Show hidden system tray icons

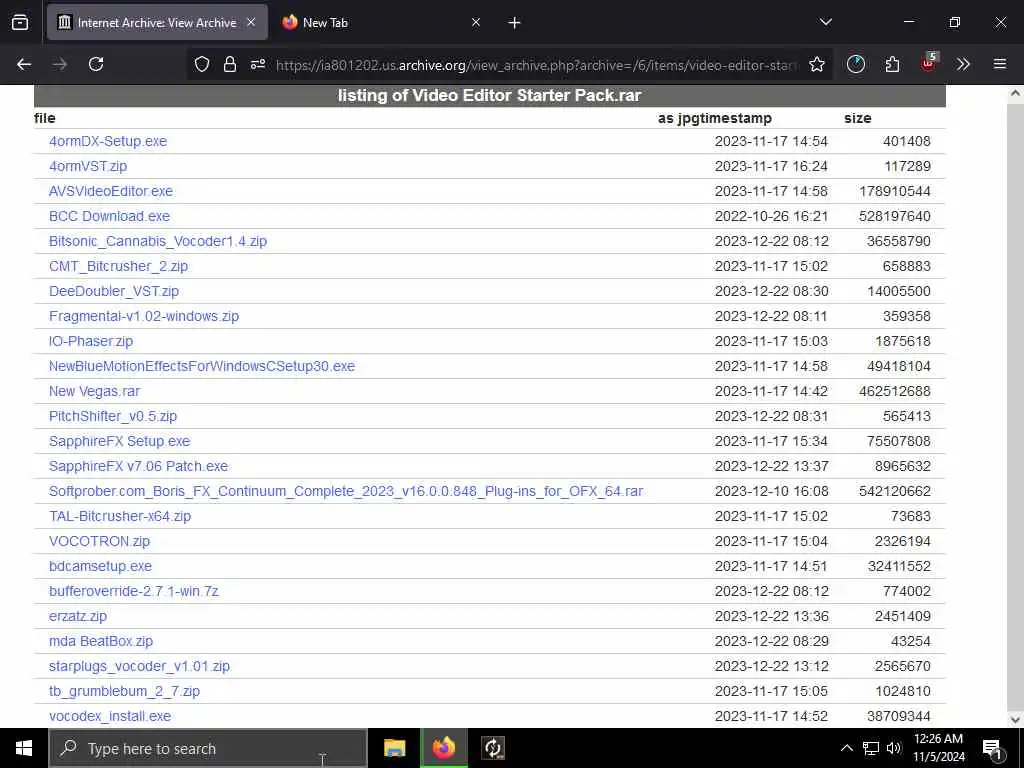coord(846,748)
